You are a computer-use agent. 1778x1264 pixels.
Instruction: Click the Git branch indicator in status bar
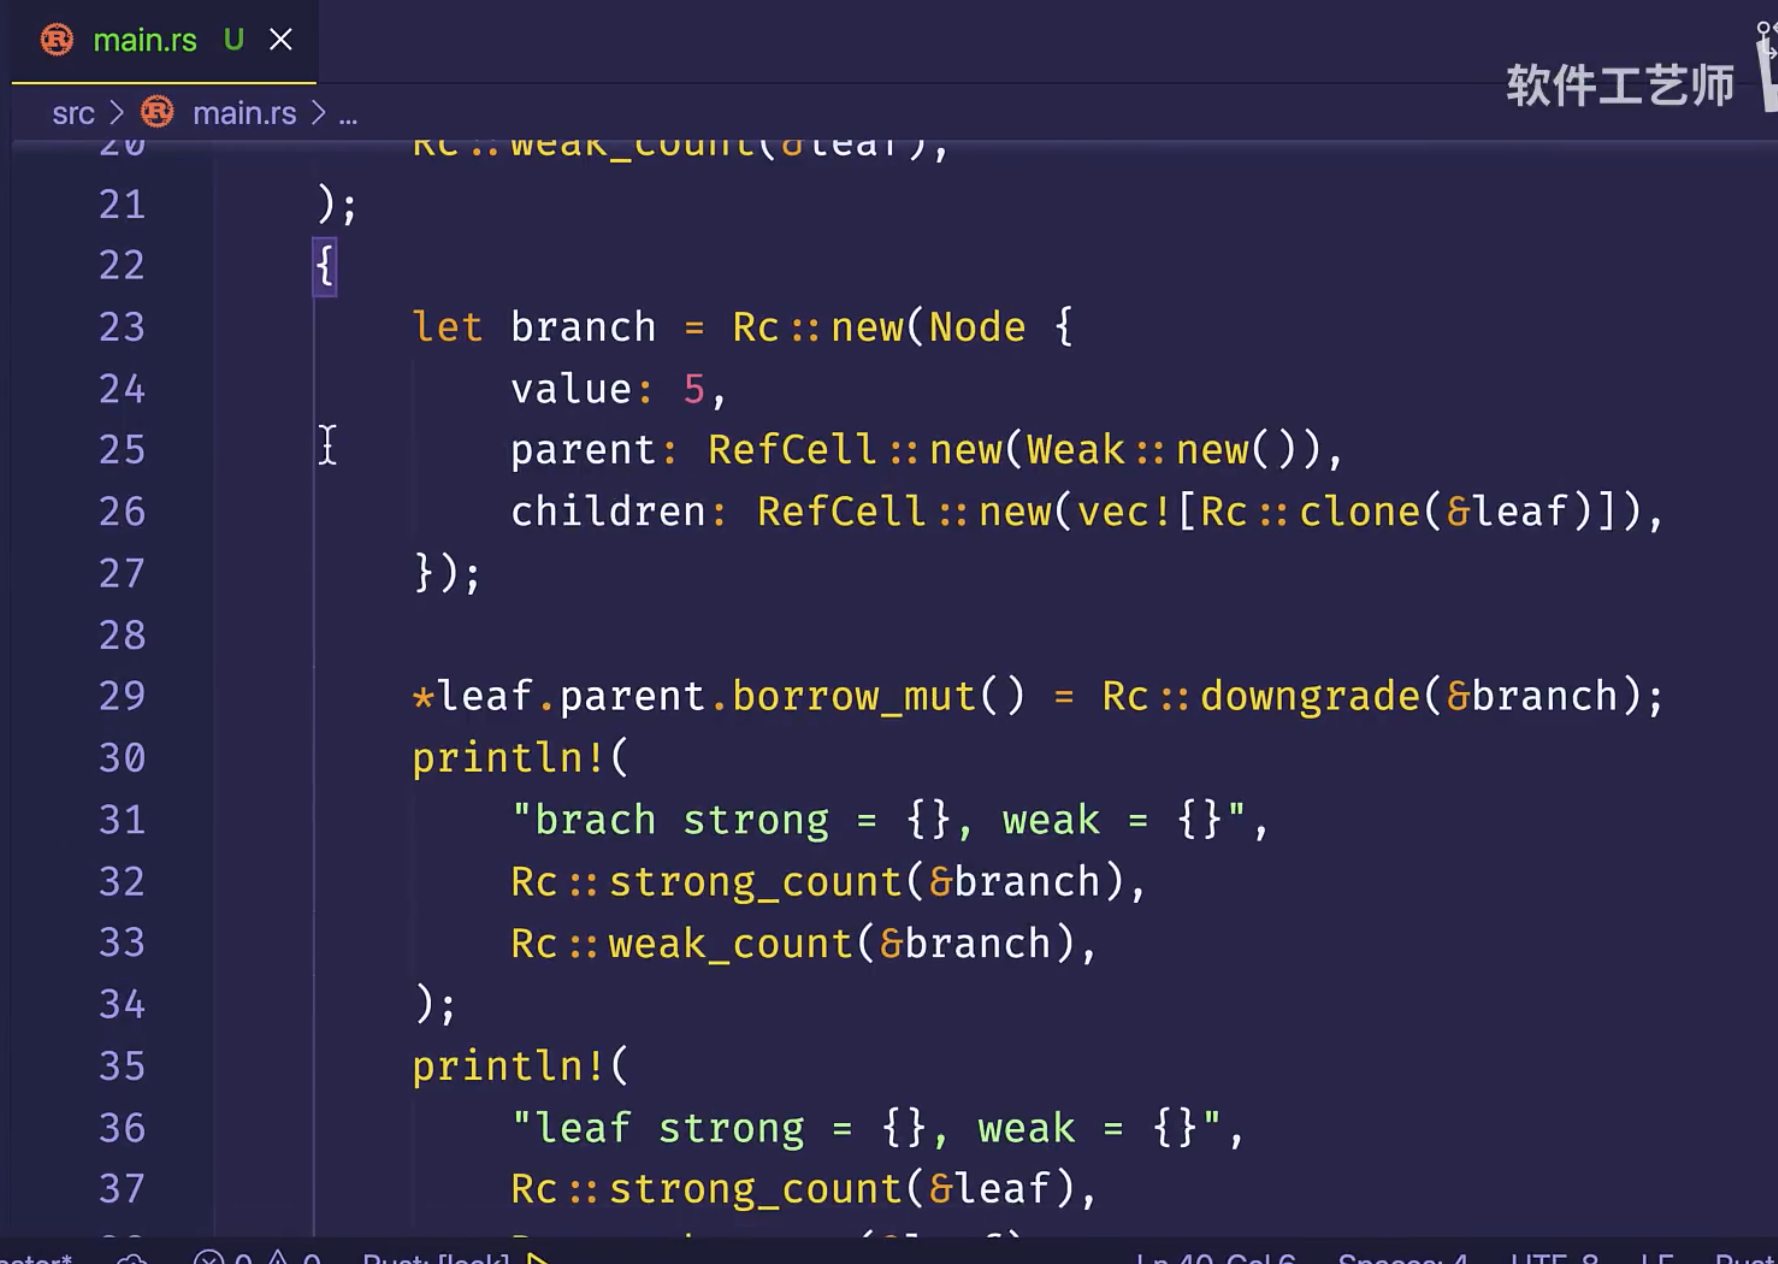[36, 1258]
